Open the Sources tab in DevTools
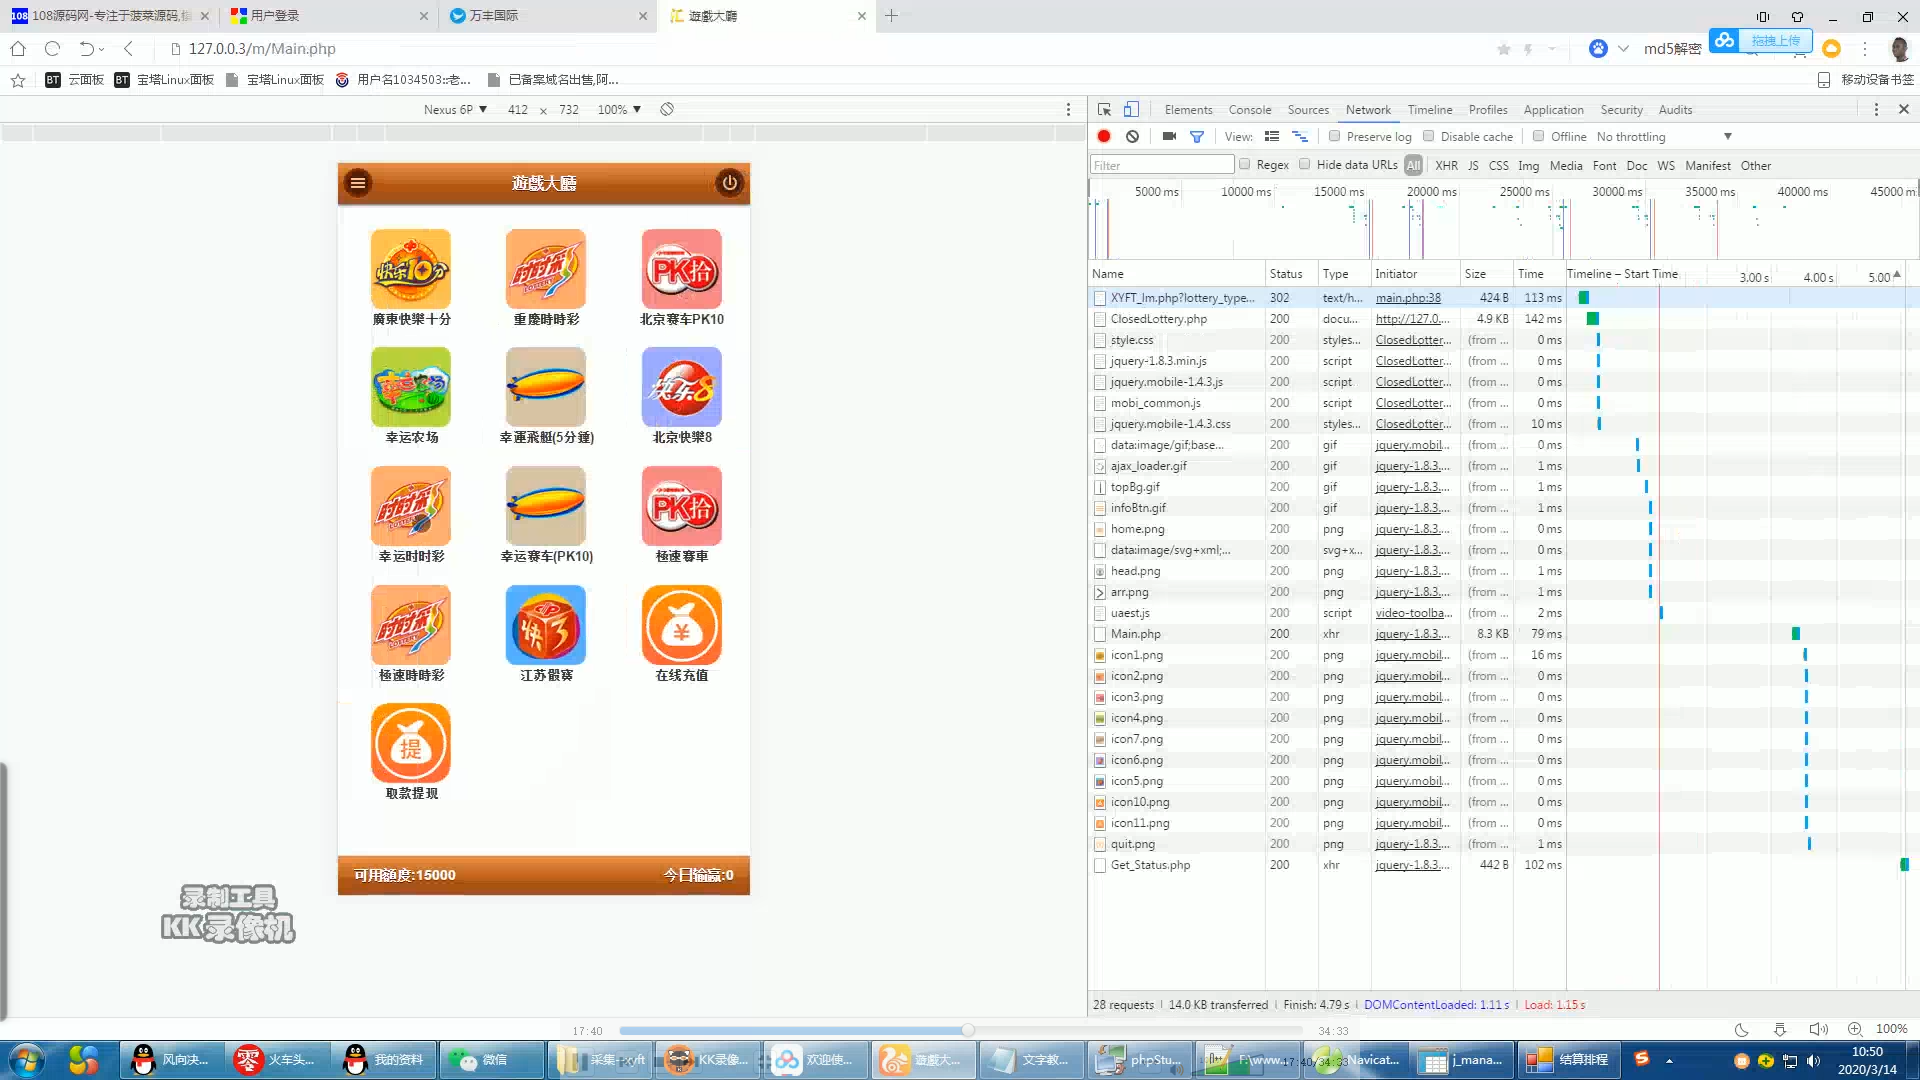 coord(1308,110)
